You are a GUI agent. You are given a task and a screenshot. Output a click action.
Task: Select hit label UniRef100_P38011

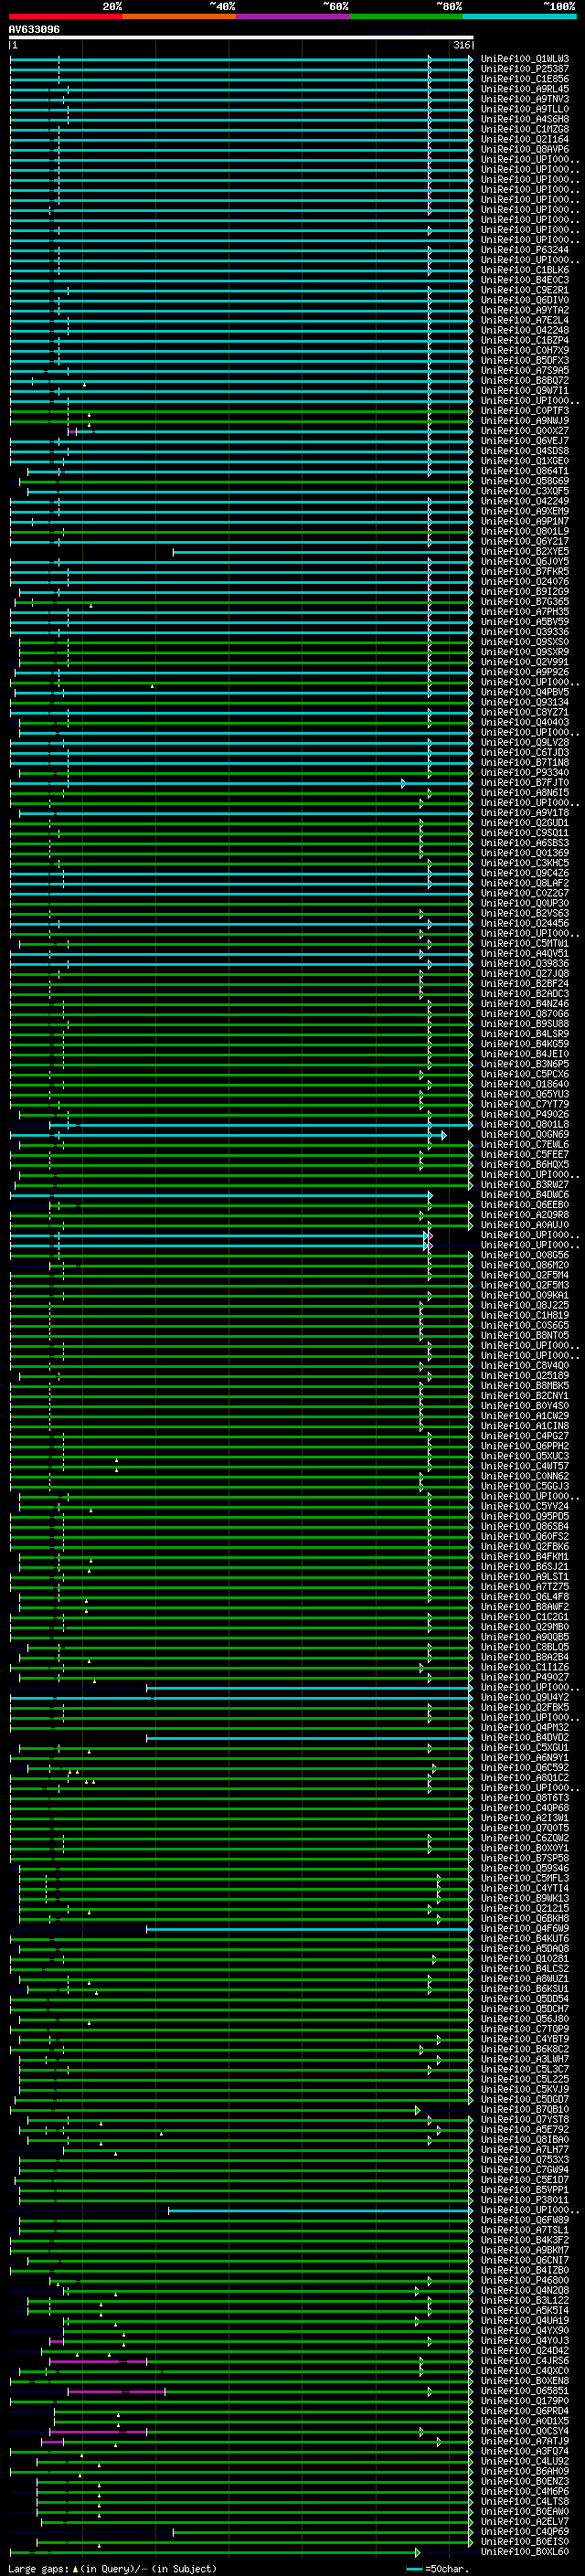click(x=525, y=2200)
